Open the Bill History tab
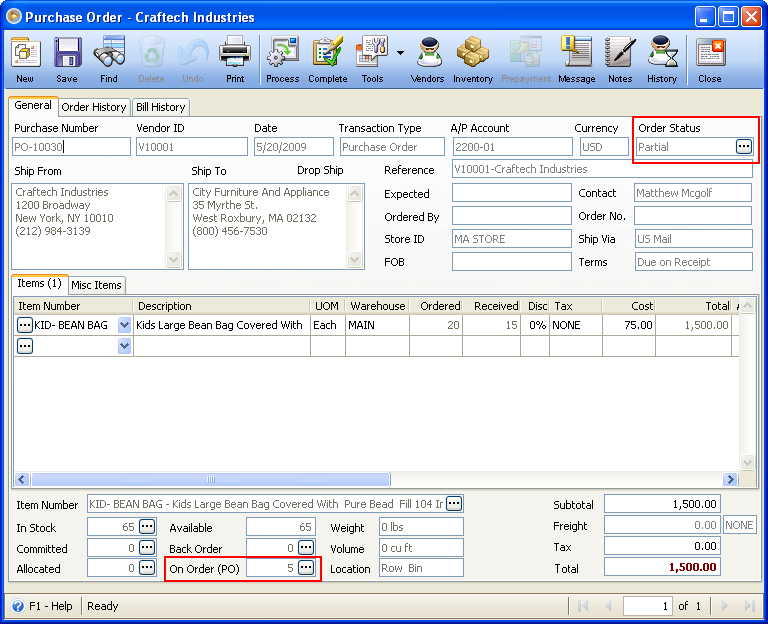This screenshot has width=768, height=624. pyautogui.click(x=161, y=107)
